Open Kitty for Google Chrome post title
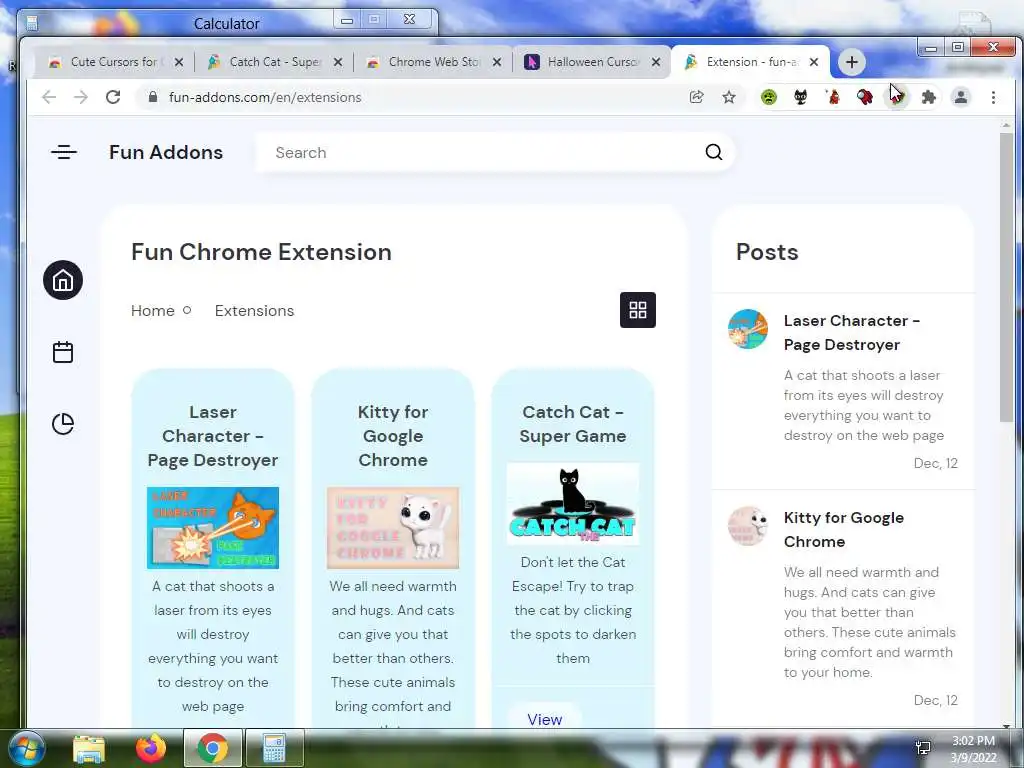This screenshot has width=1024, height=768. (x=844, y=530)
